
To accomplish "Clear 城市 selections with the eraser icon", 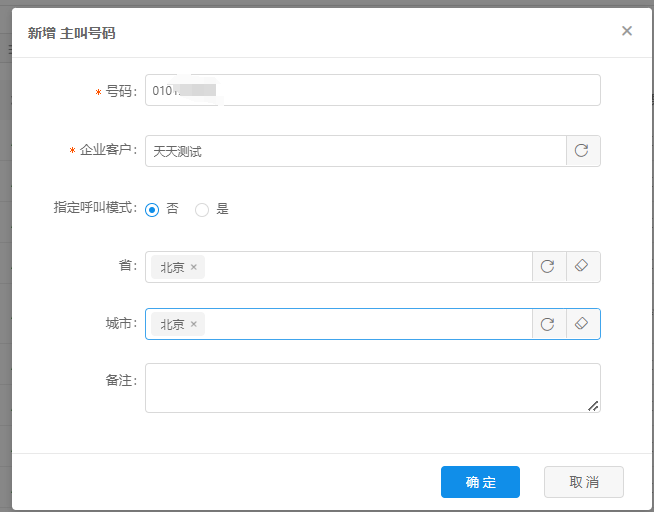I will (x=583, y=324).
